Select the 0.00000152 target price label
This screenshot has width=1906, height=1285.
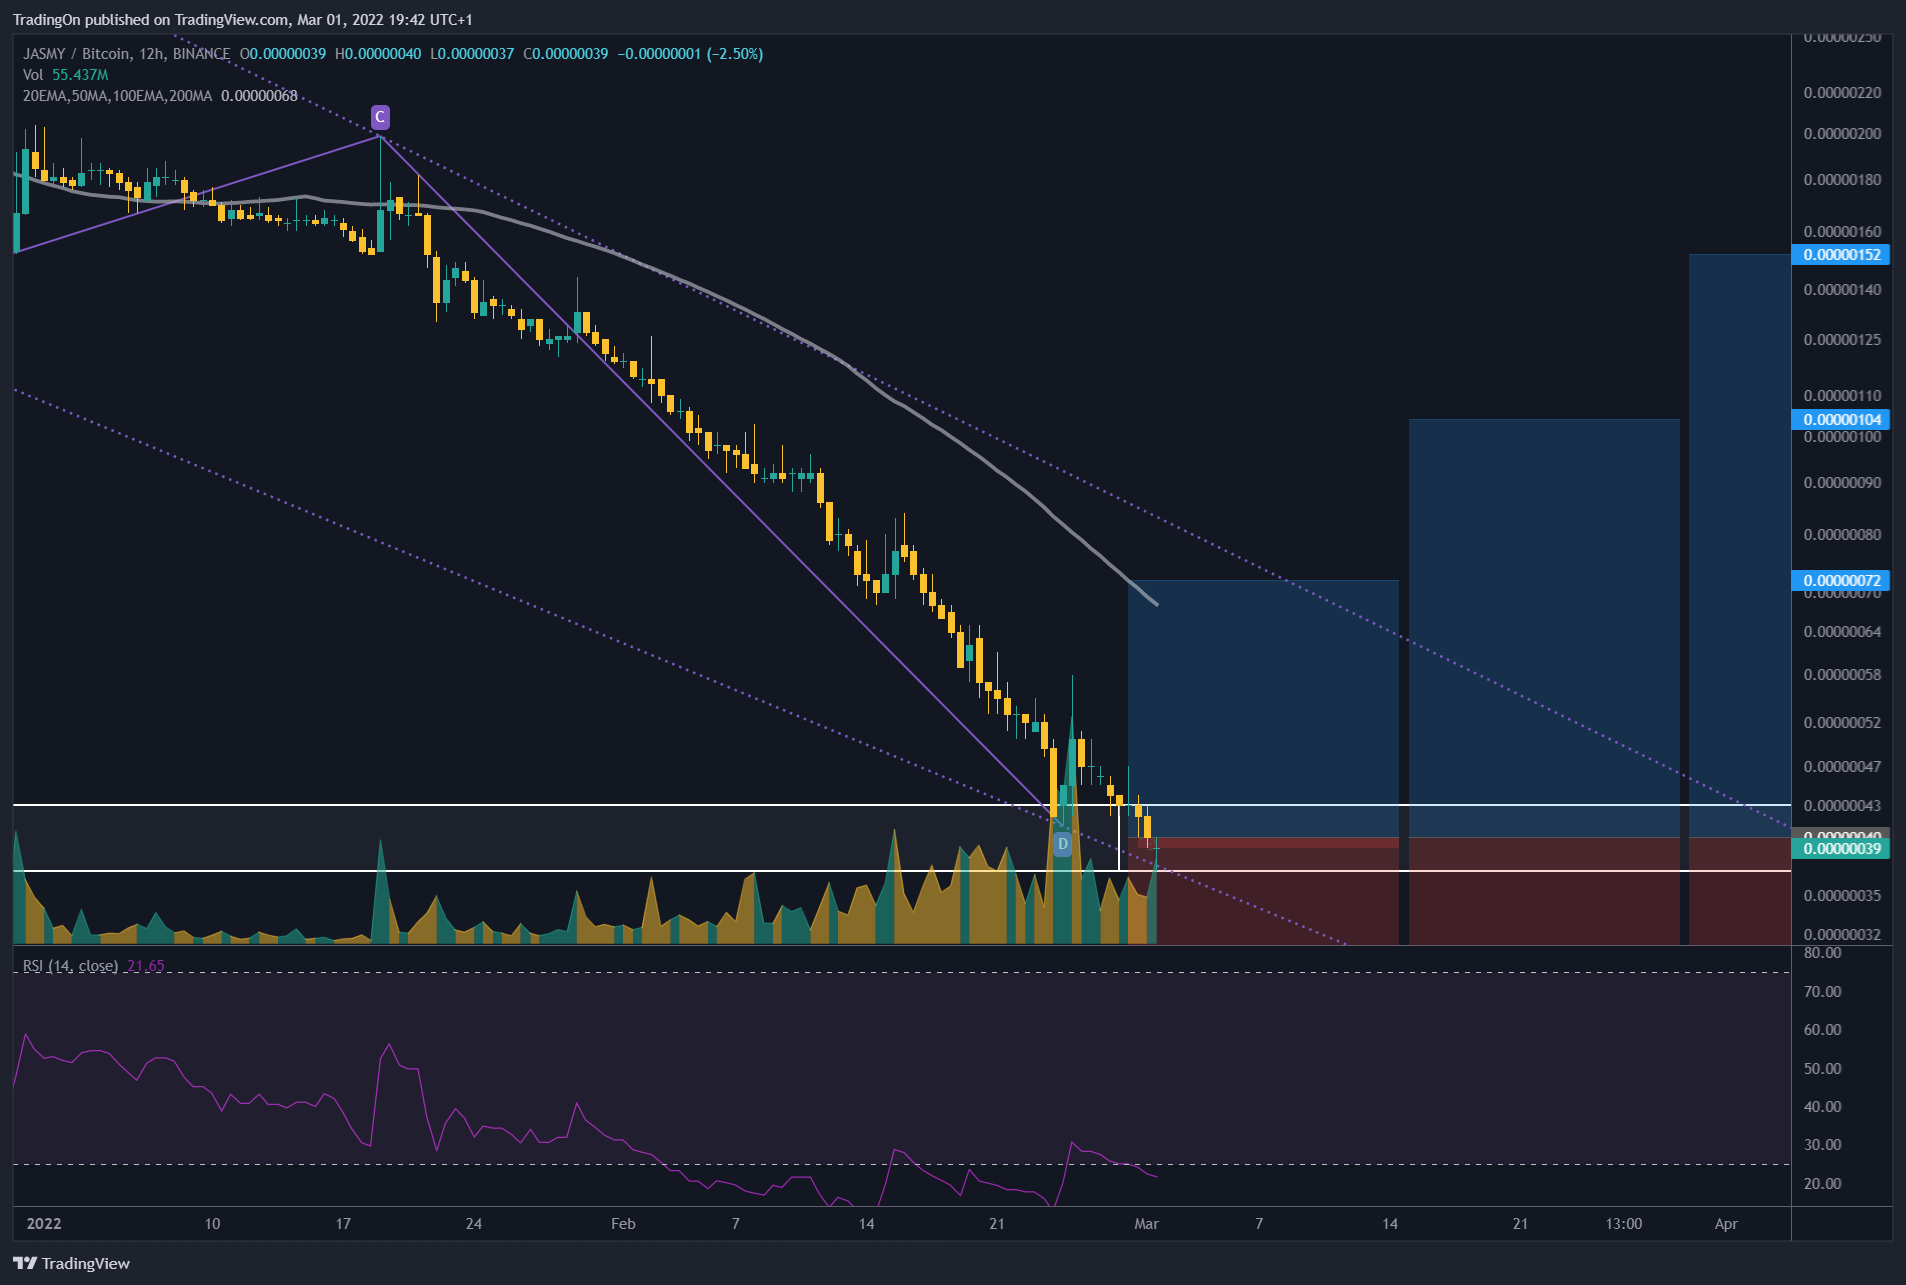(1841, 255)
